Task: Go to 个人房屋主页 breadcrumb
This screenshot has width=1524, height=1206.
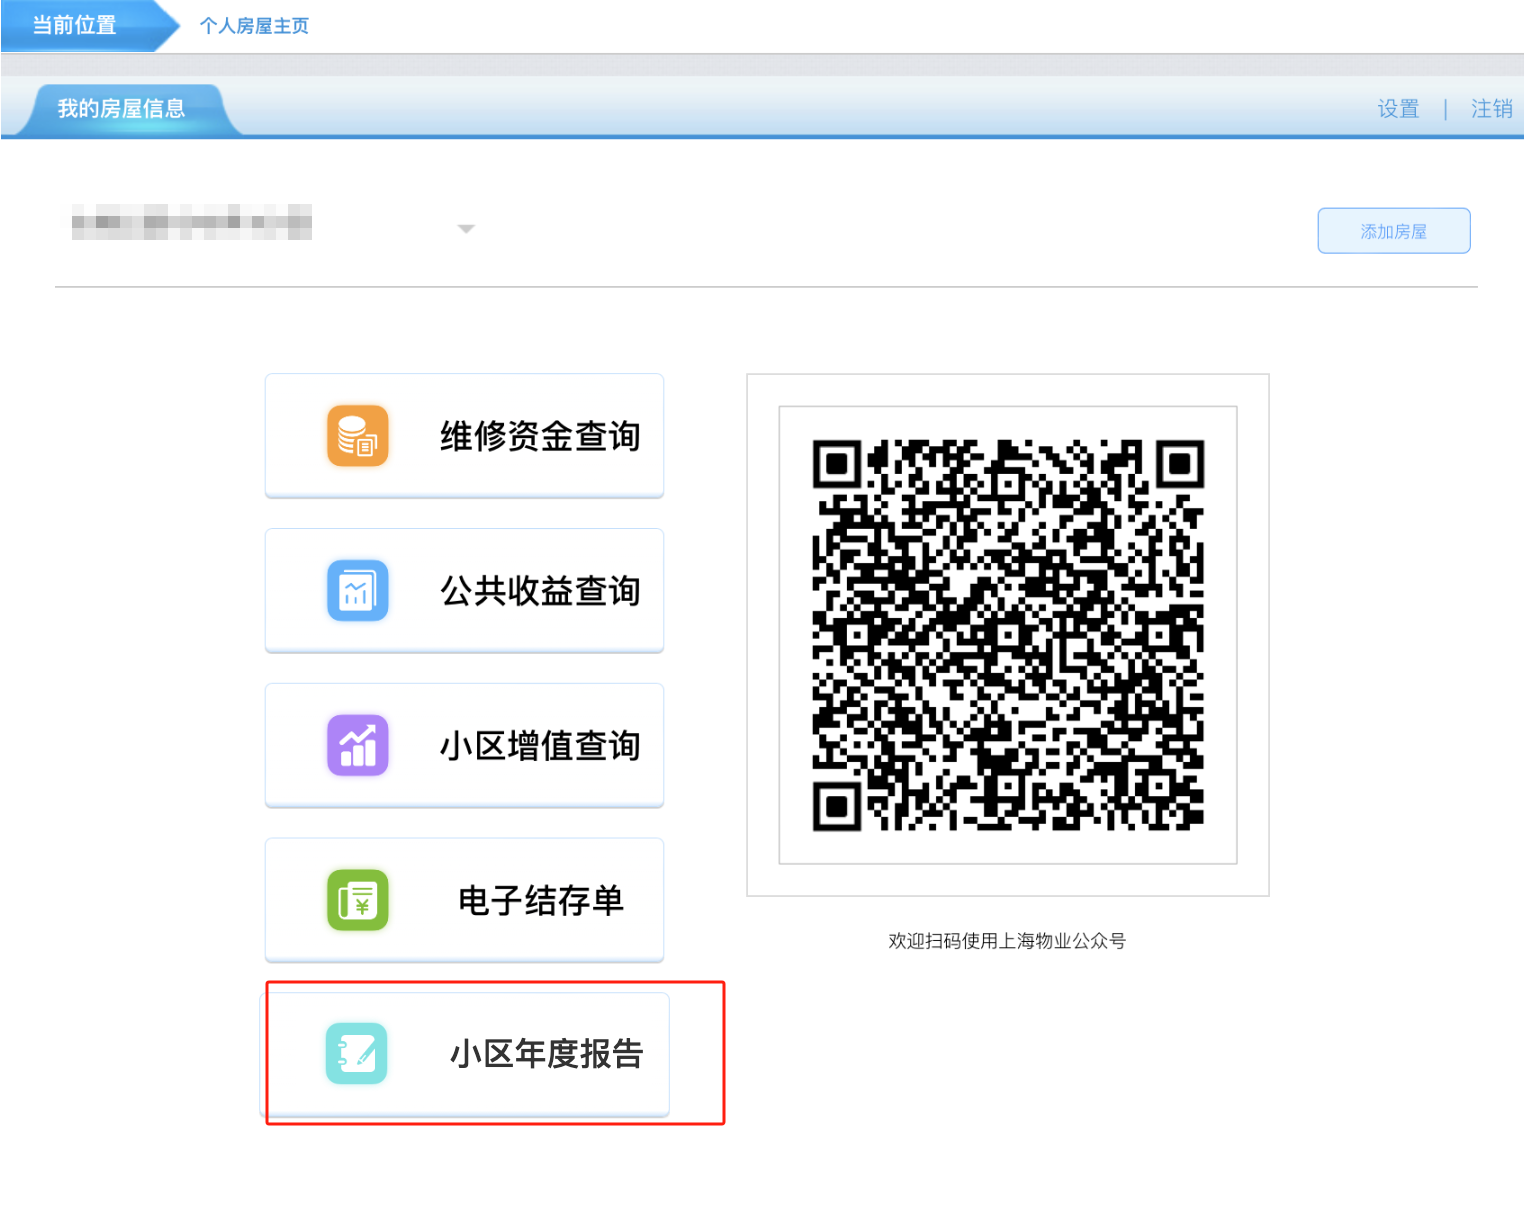Action: click(254, 26)
